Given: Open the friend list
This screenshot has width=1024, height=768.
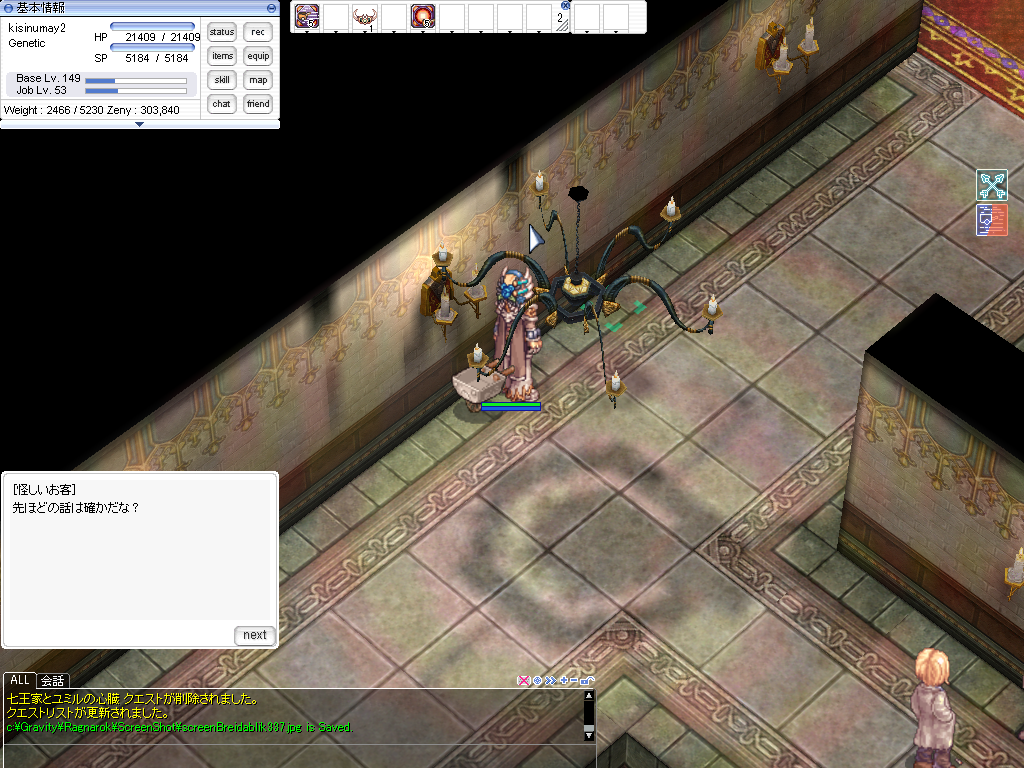Looking at the screenshot, I should pos(258,104).
